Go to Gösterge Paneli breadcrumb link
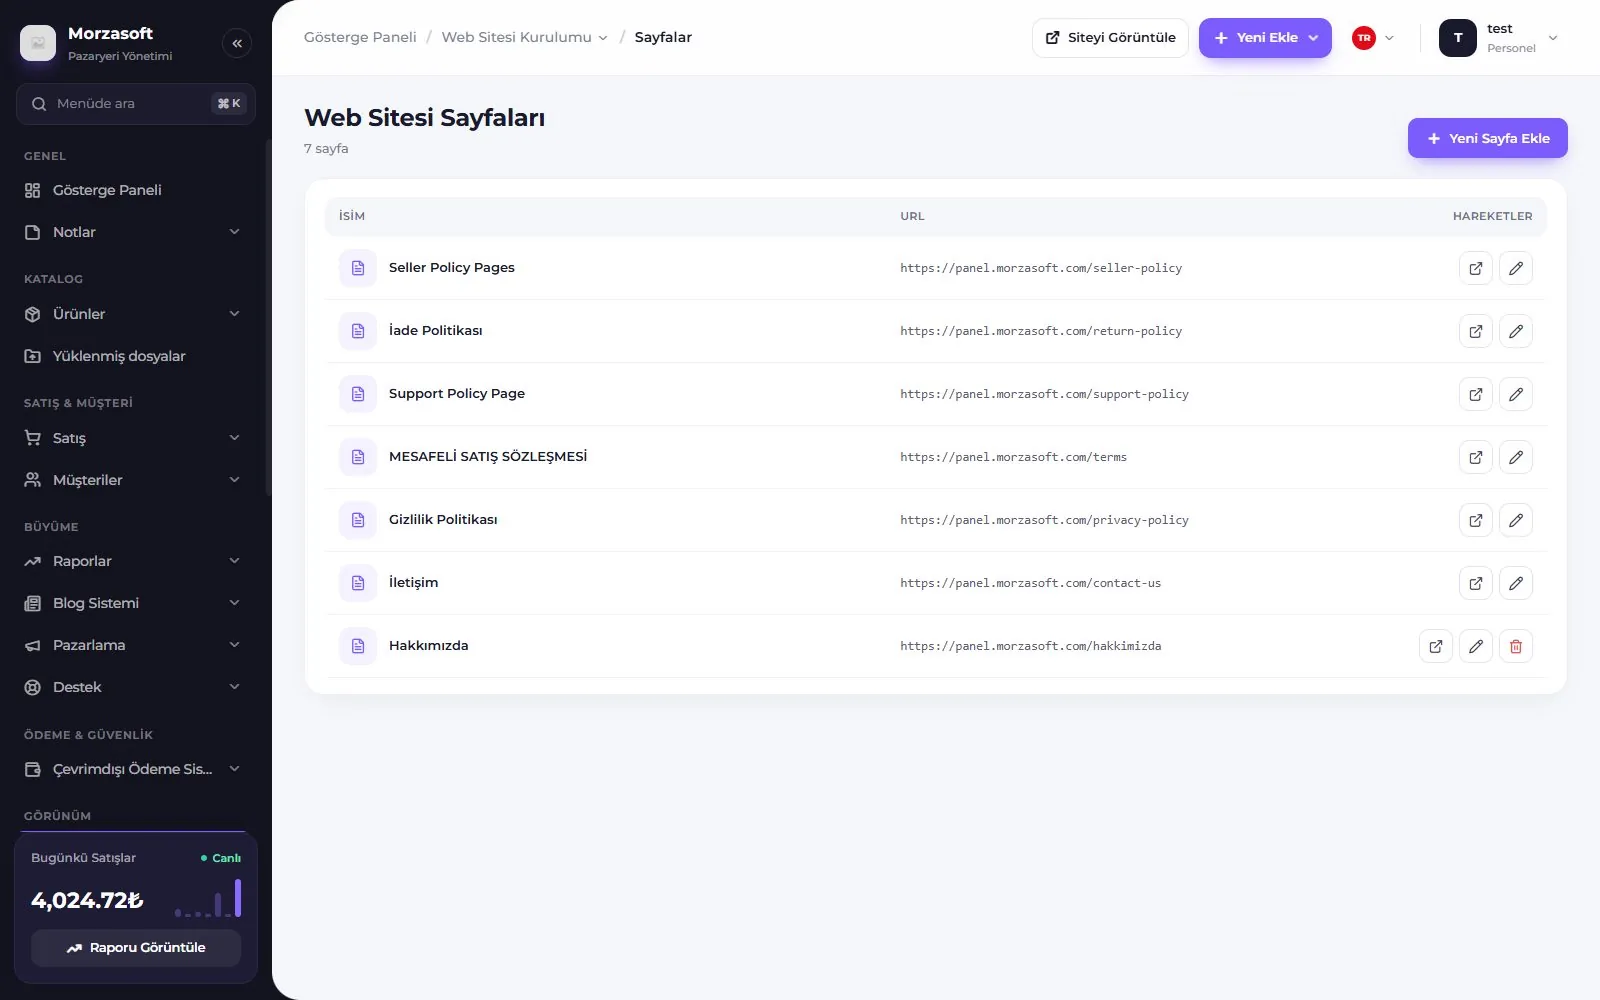 point(360,37)
